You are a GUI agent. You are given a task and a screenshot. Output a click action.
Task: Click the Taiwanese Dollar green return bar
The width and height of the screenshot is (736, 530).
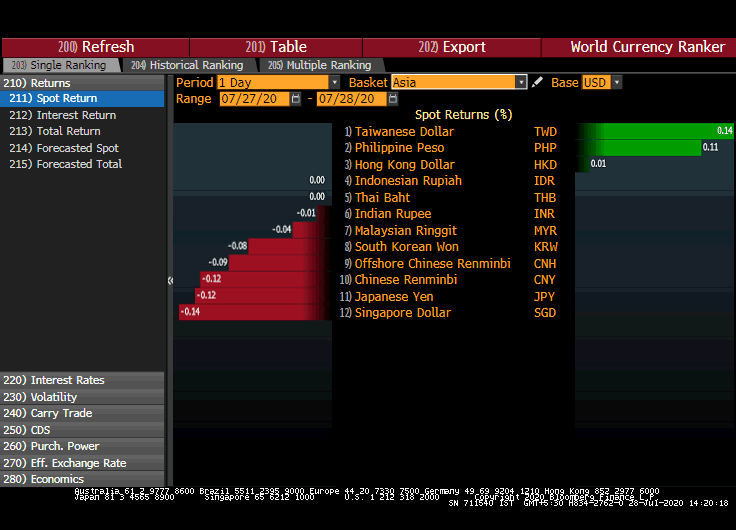(x=654, y=132)
